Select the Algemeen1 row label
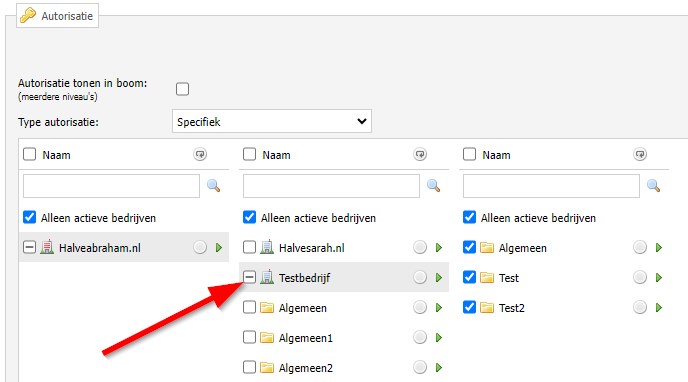The height and width of the screenshot is (382, 688). (306, 338)
